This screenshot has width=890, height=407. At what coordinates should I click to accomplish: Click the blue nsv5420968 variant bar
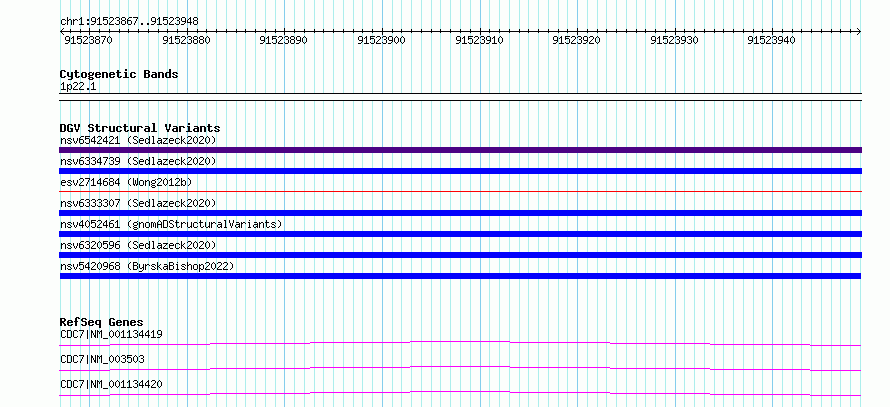coord(460,276)
